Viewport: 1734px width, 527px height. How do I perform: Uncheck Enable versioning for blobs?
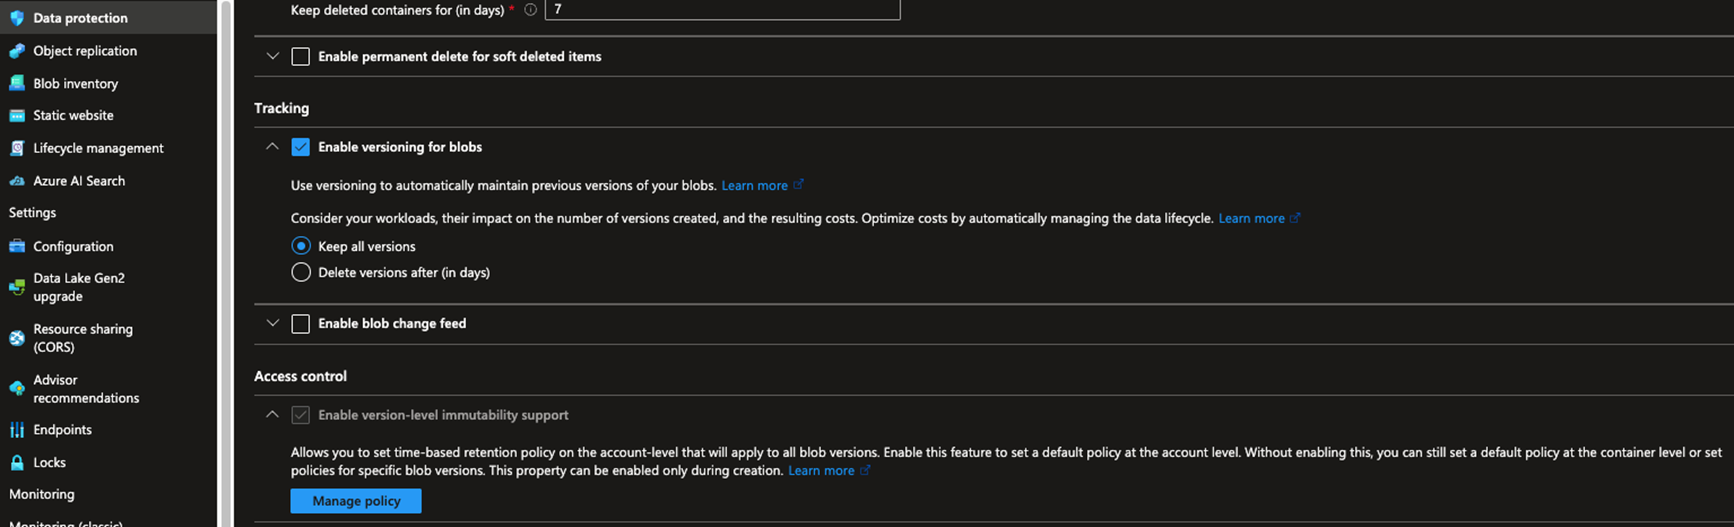300,147
